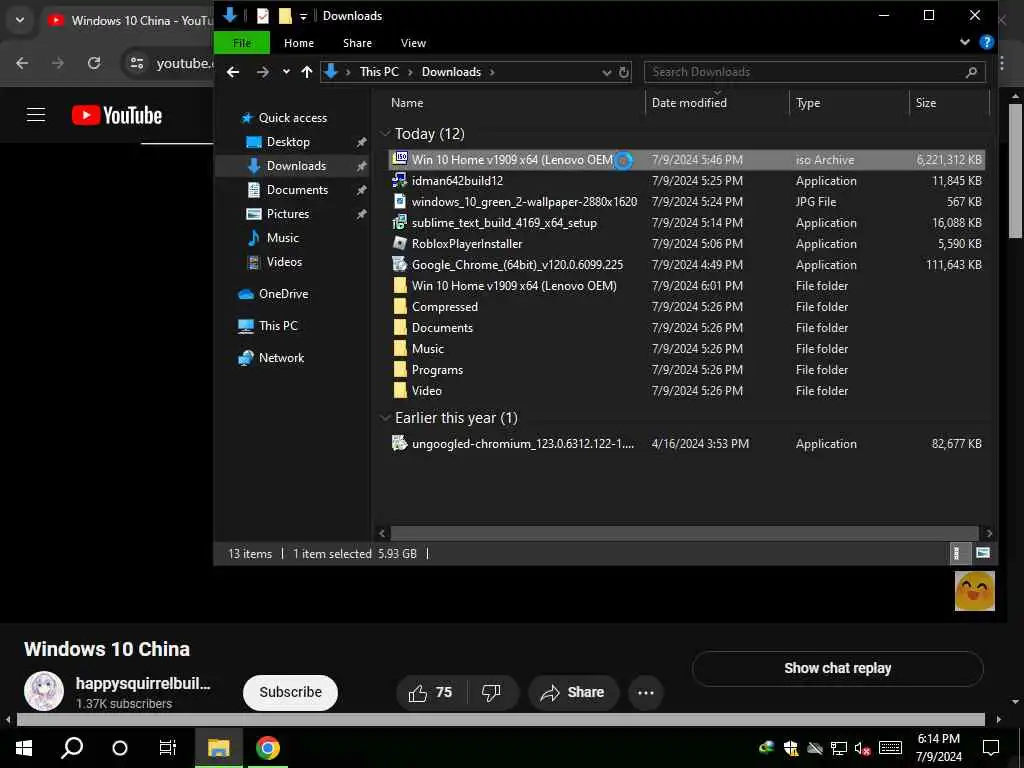Viewport: 1024px width, 768px height.
Task: Click the Search Downloads field
Action: click(x=814, y=72)
